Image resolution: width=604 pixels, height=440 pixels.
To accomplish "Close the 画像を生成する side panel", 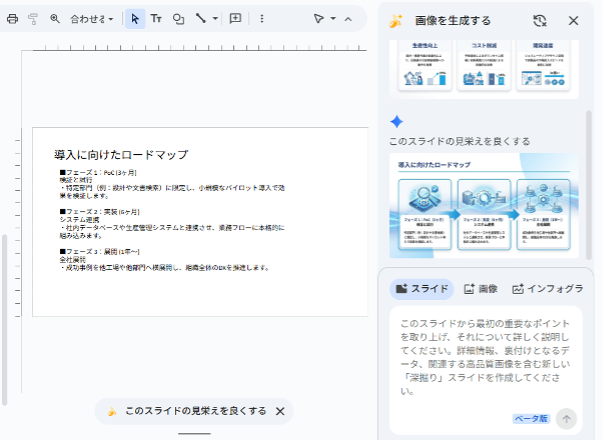I will (x=573, y=20).
